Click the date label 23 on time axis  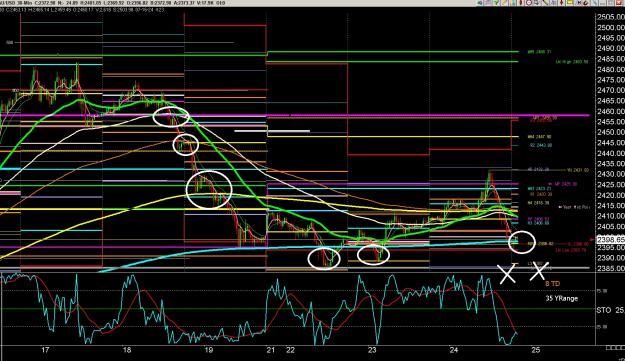point(372,350)
